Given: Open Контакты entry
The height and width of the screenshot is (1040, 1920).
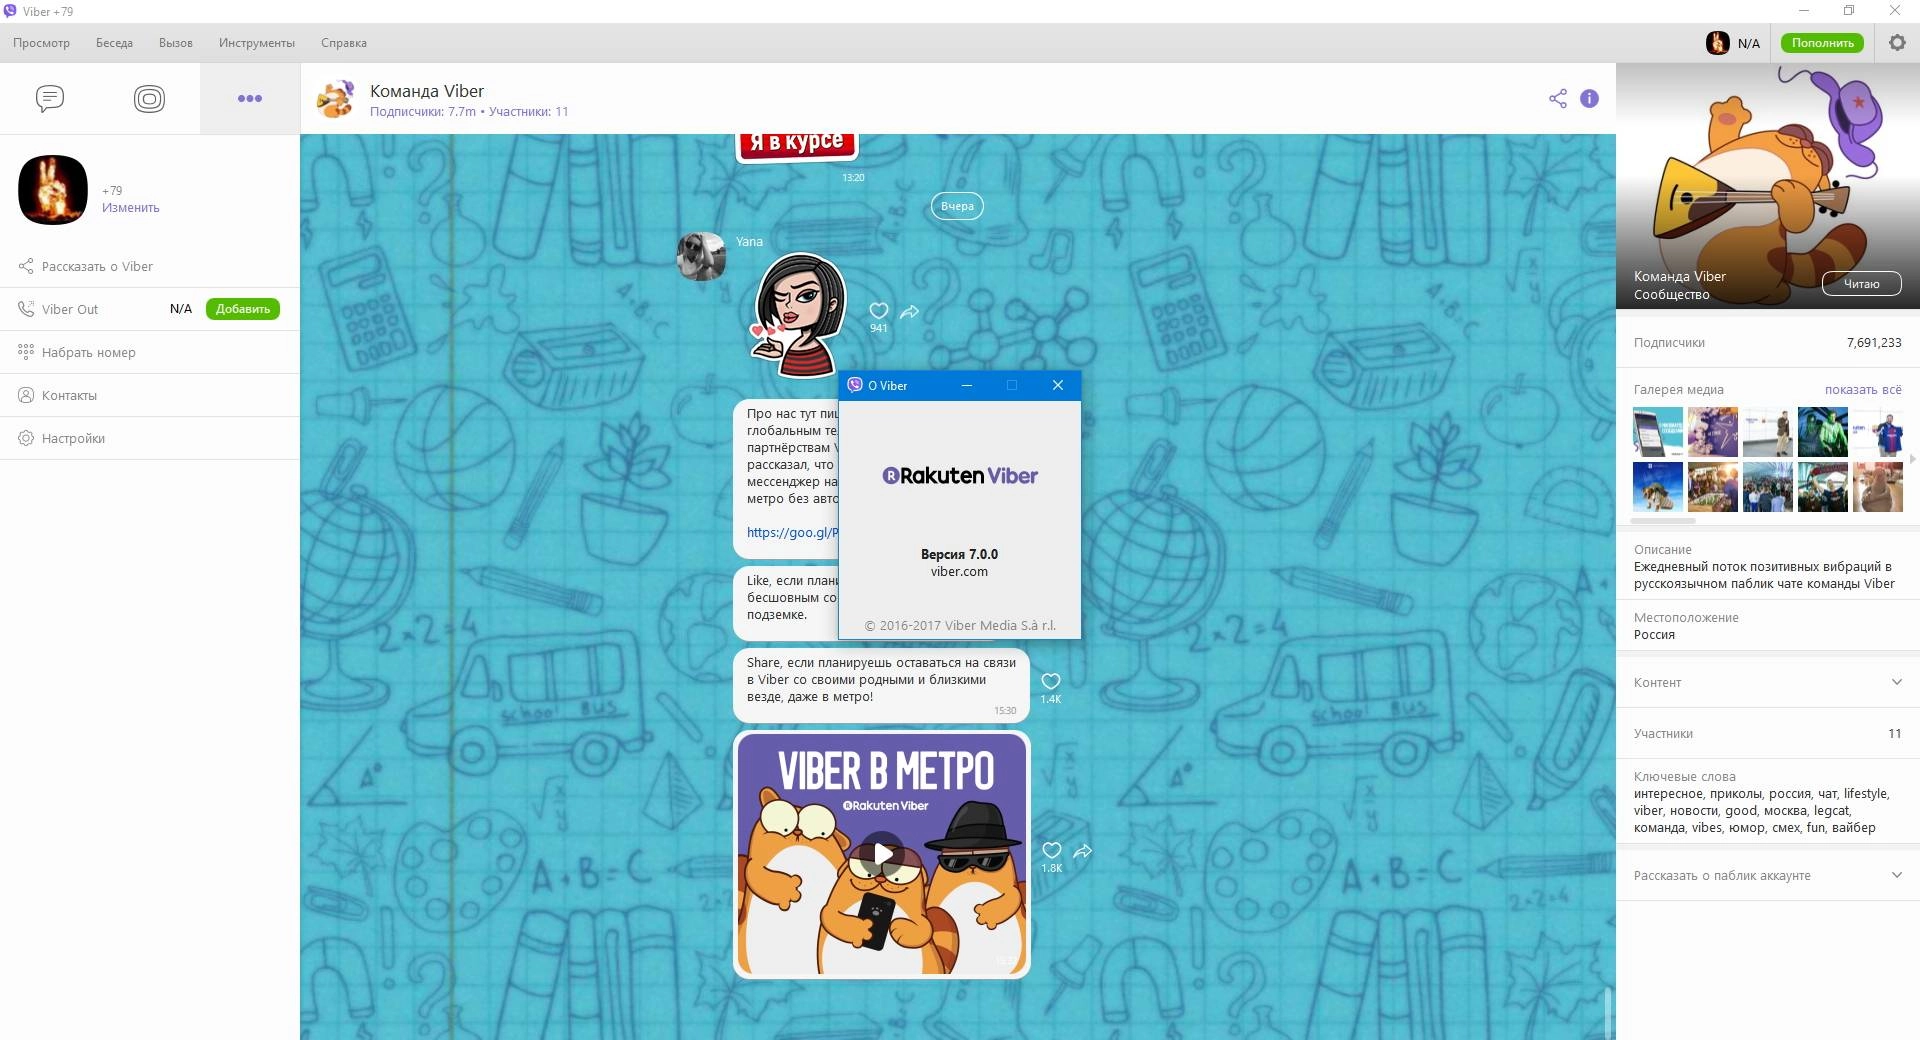Looking at the screenshot, I should click(x=150, y=395).
